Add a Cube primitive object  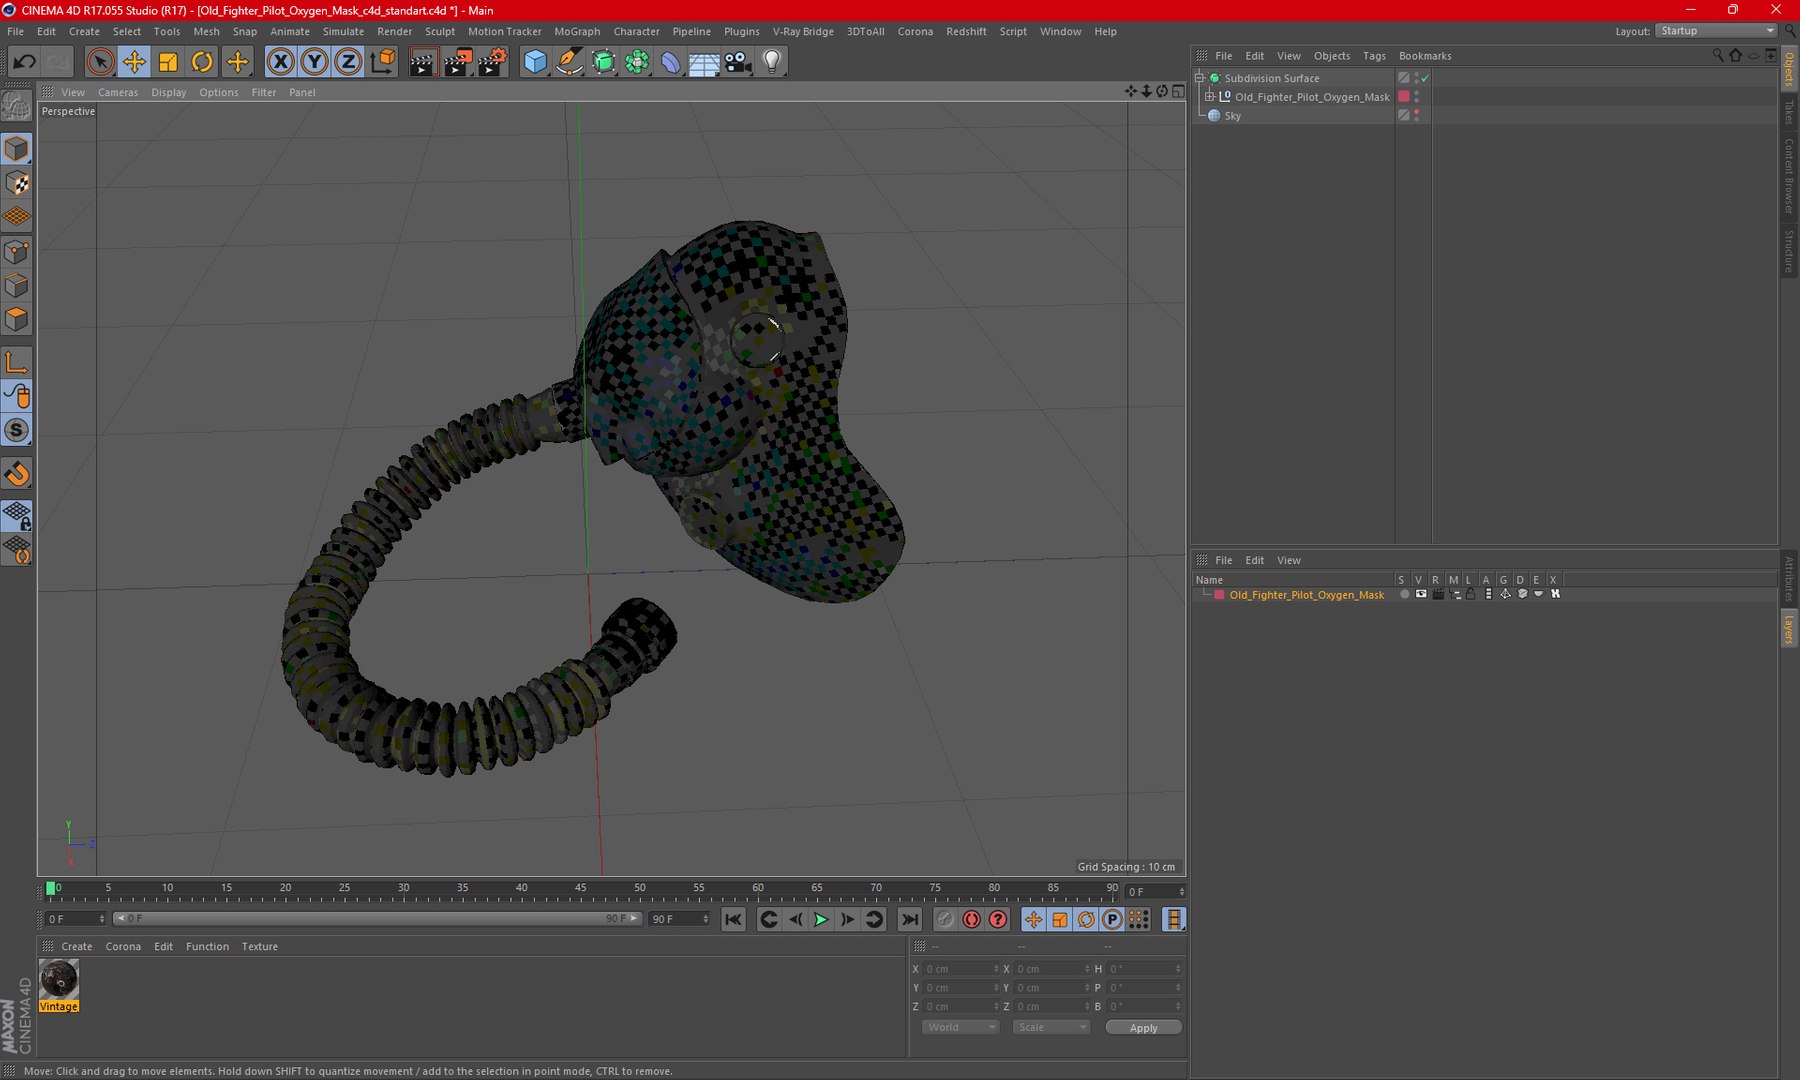coord(535,62)
